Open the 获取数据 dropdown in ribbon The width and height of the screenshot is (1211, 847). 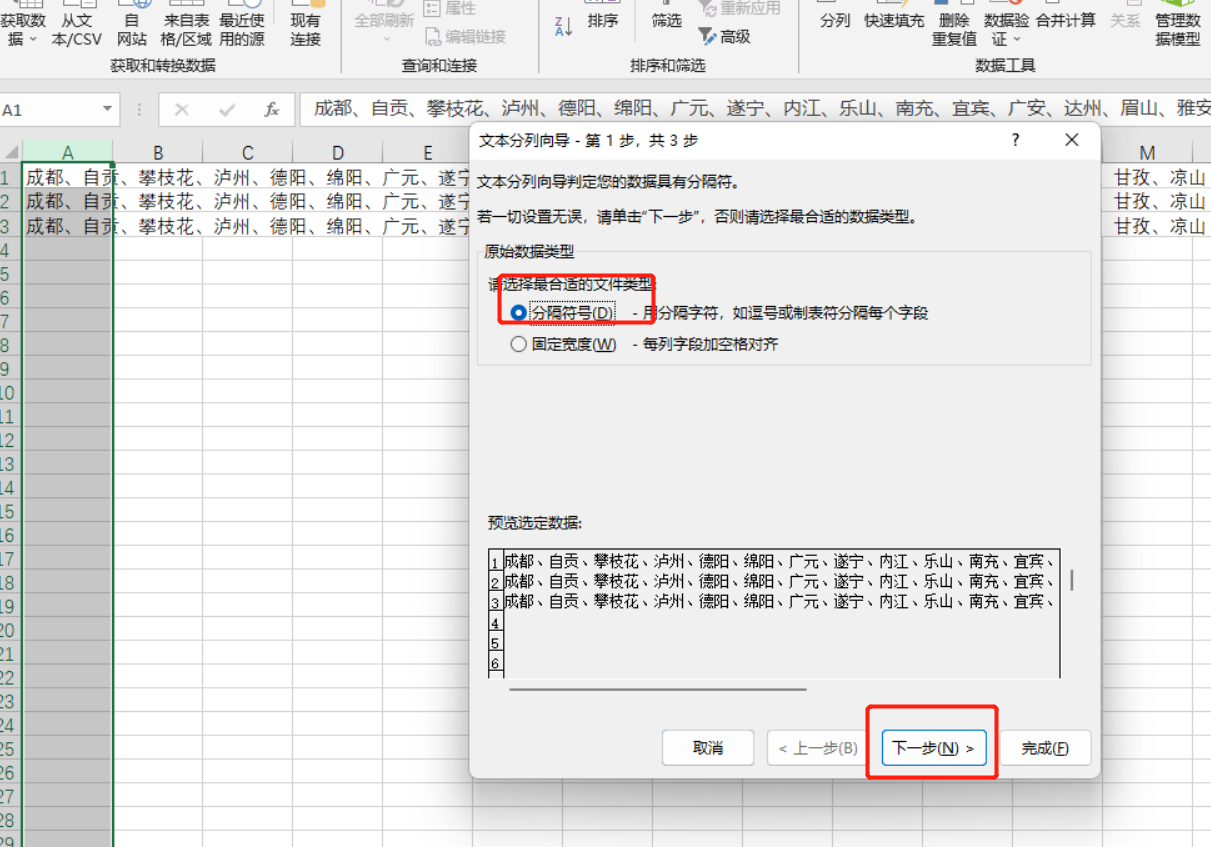click(22, 24)
